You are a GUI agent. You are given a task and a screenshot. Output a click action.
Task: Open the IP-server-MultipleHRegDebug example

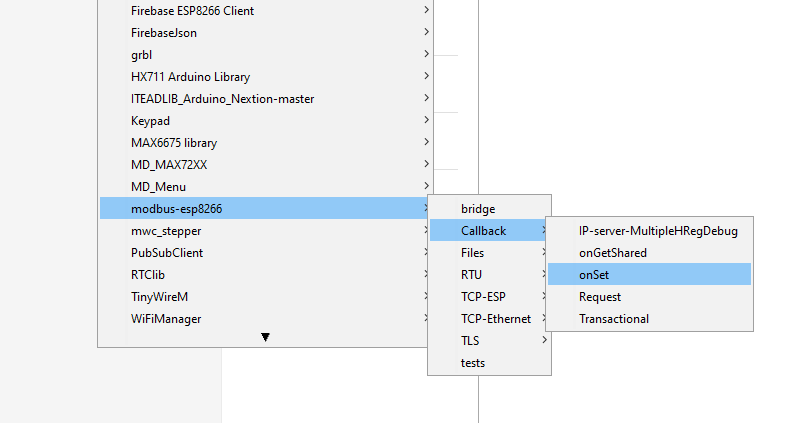(x=649, y=231)
